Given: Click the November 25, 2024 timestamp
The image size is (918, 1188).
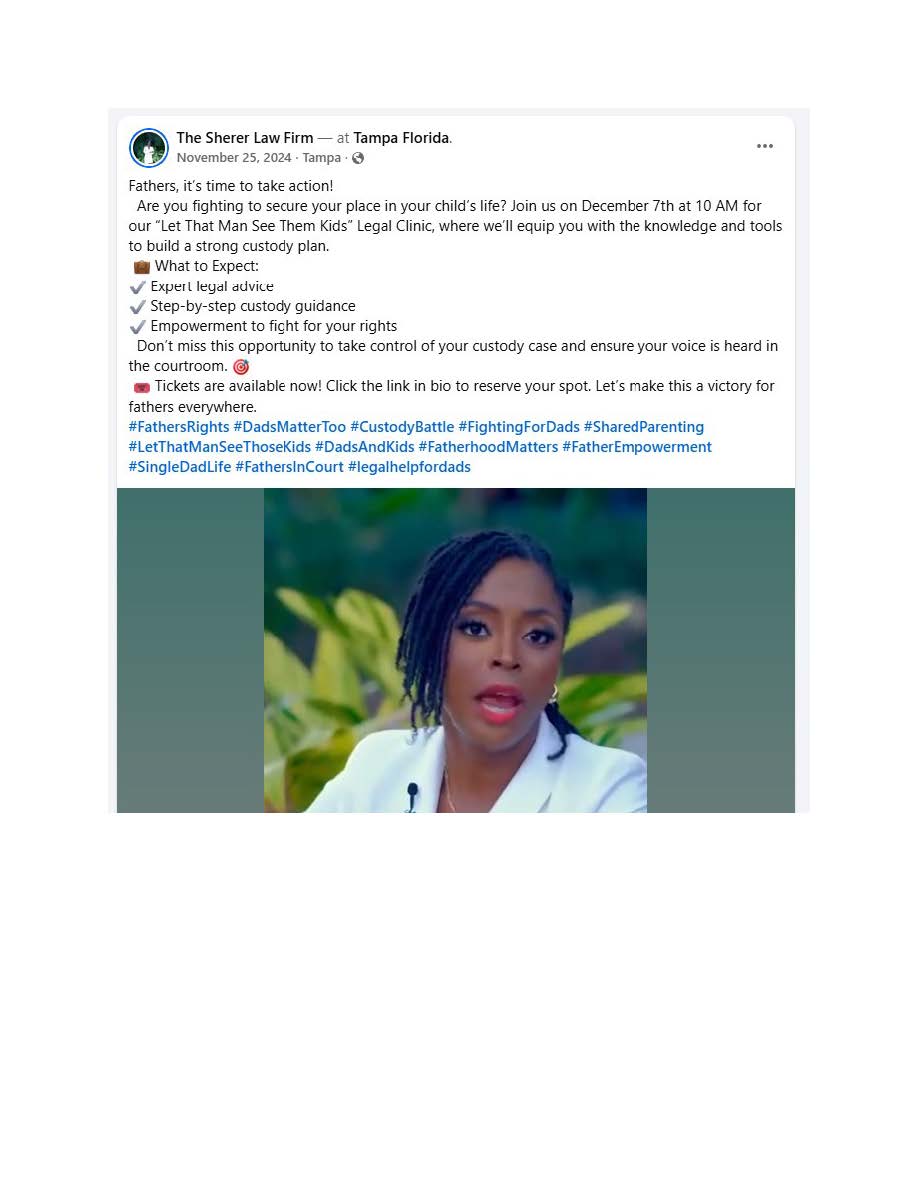Looking at the screenshot, I should (x=234, y=158).
